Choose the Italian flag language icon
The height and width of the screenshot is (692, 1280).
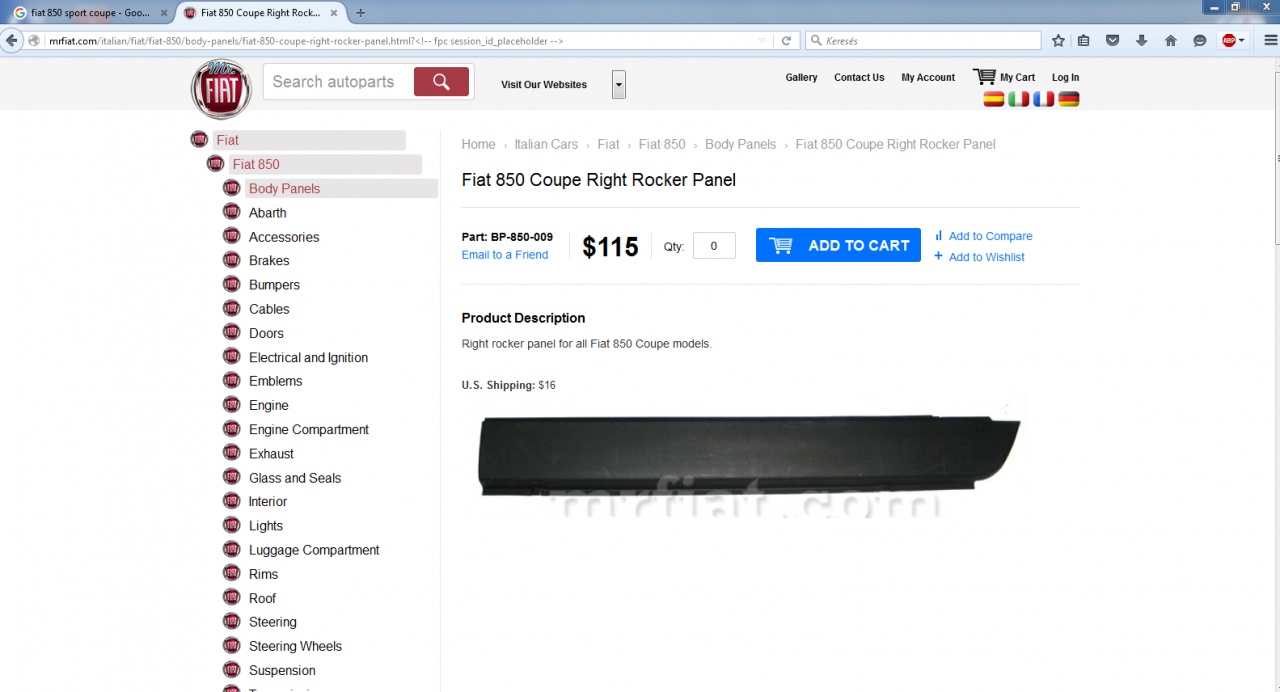[x=1018, y=99]
